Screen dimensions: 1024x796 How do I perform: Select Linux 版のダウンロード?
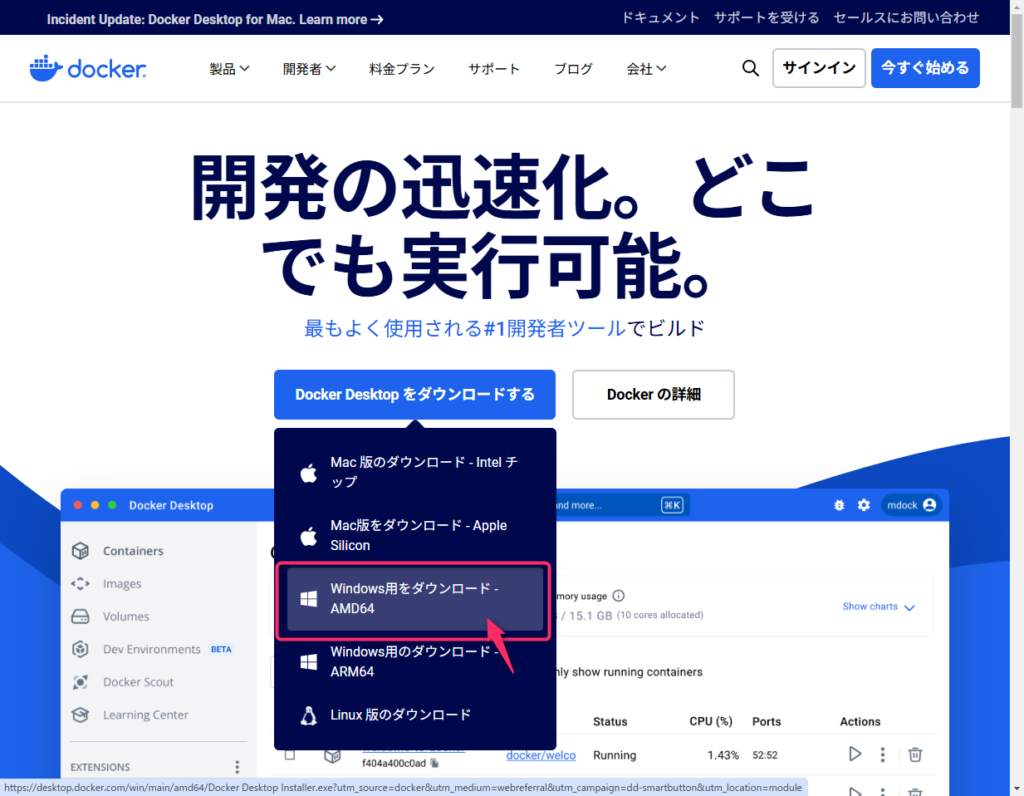click(x=415, y=715)
